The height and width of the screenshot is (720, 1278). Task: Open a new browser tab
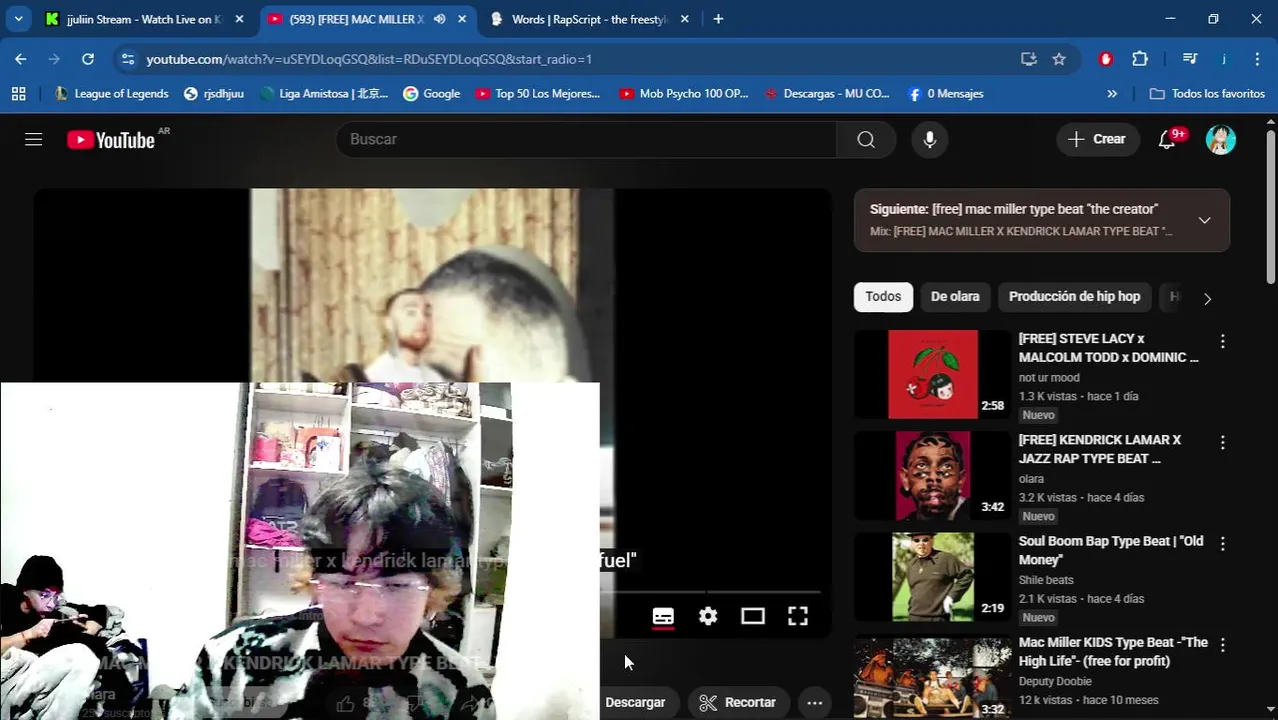pyautogui.click(x=718, y=19)
